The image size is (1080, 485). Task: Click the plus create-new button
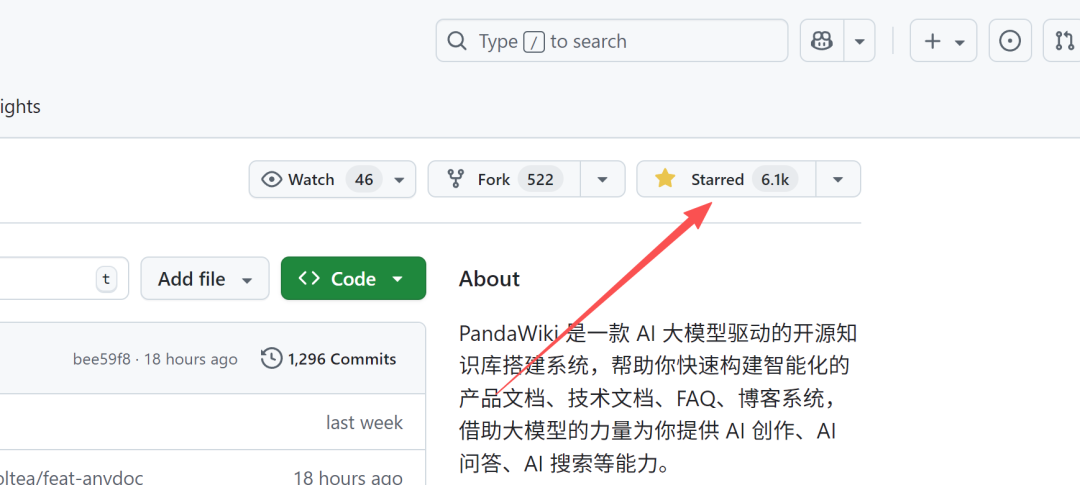942,41
